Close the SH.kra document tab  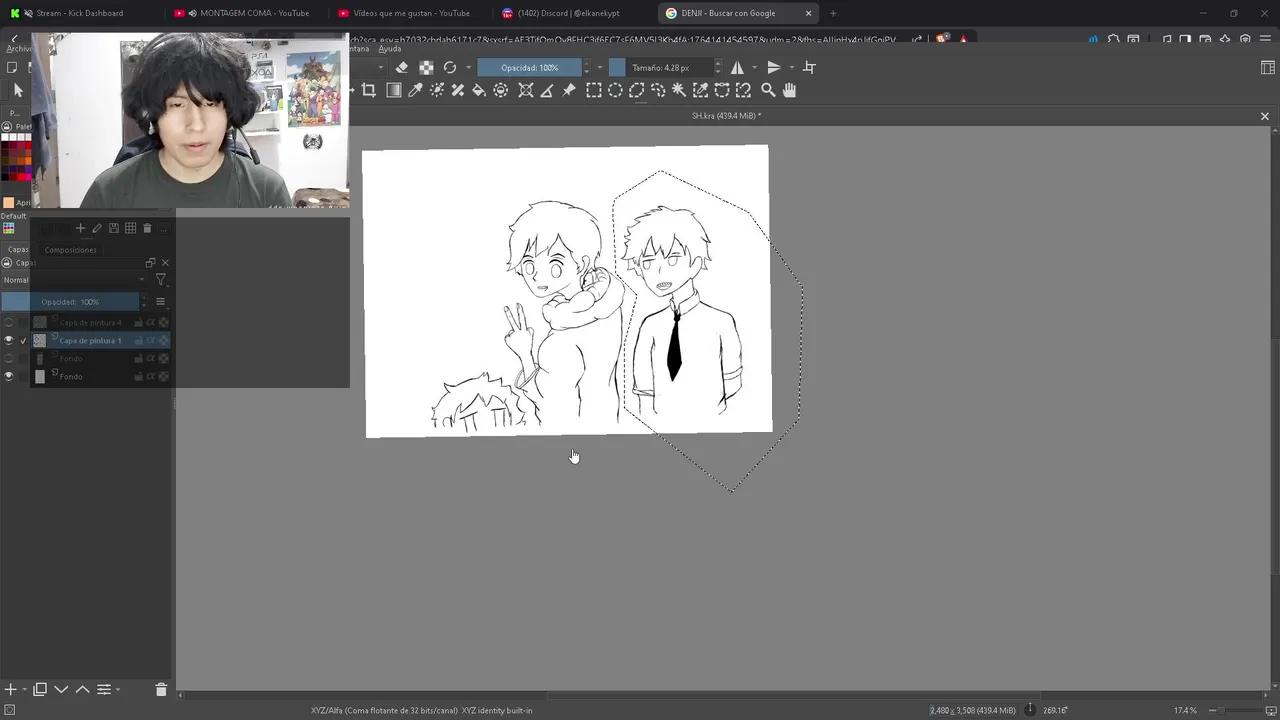pyautogui.click(x=1264, y=116)
